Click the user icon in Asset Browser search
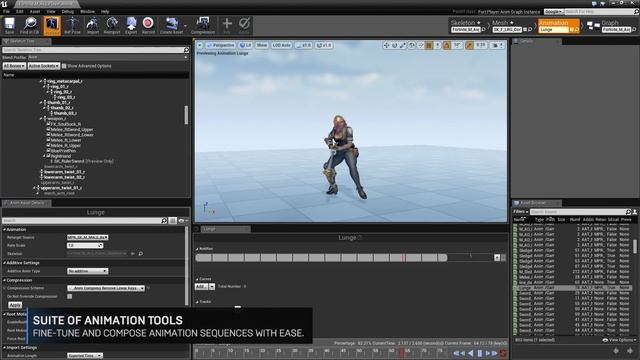Viewport: 640px width, 360px height. click(x=635, y=212)
